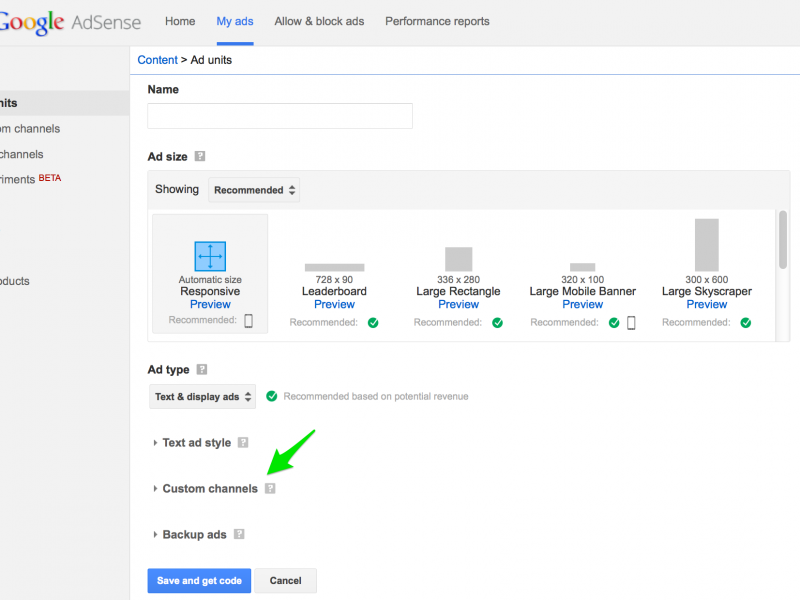This screenshot has width=800, height=600.
Task: Switch to the Performance reports tab
Action: [437, 21]
